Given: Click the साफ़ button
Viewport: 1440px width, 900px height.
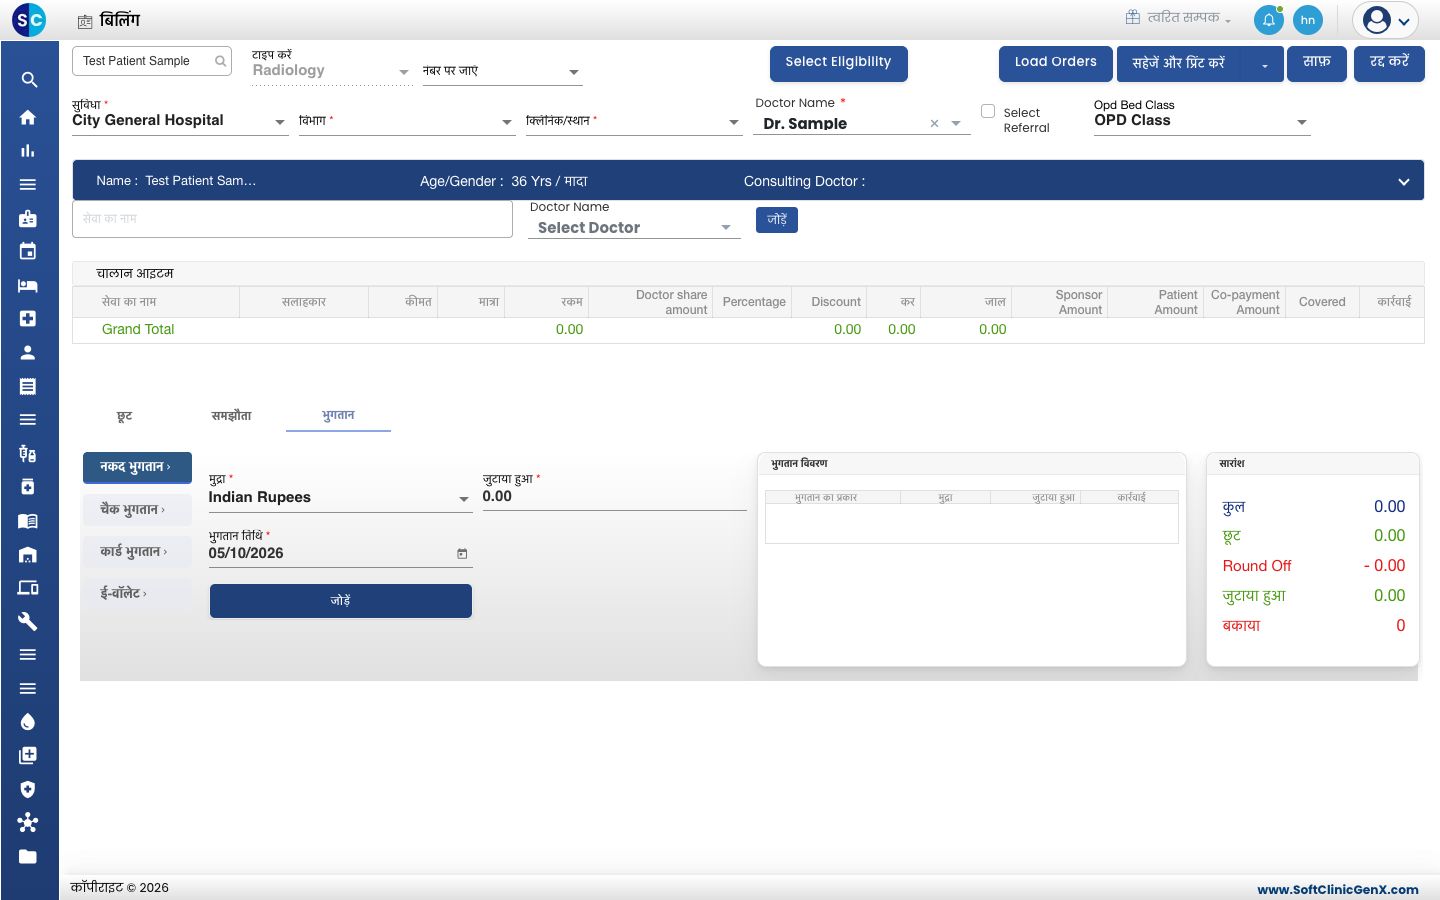Looking at the screenshot, I should (1317, 63).
